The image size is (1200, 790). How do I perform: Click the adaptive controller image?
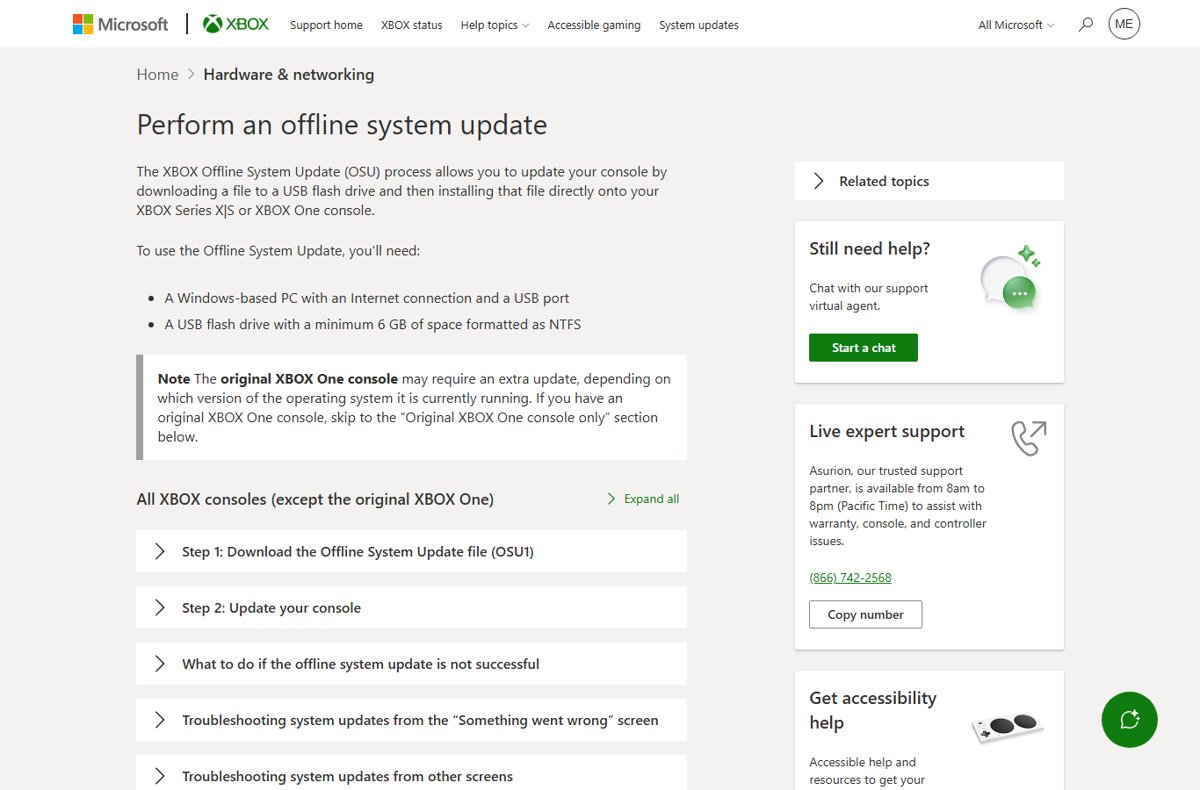pyautogui.click(x=1006, y=726)
